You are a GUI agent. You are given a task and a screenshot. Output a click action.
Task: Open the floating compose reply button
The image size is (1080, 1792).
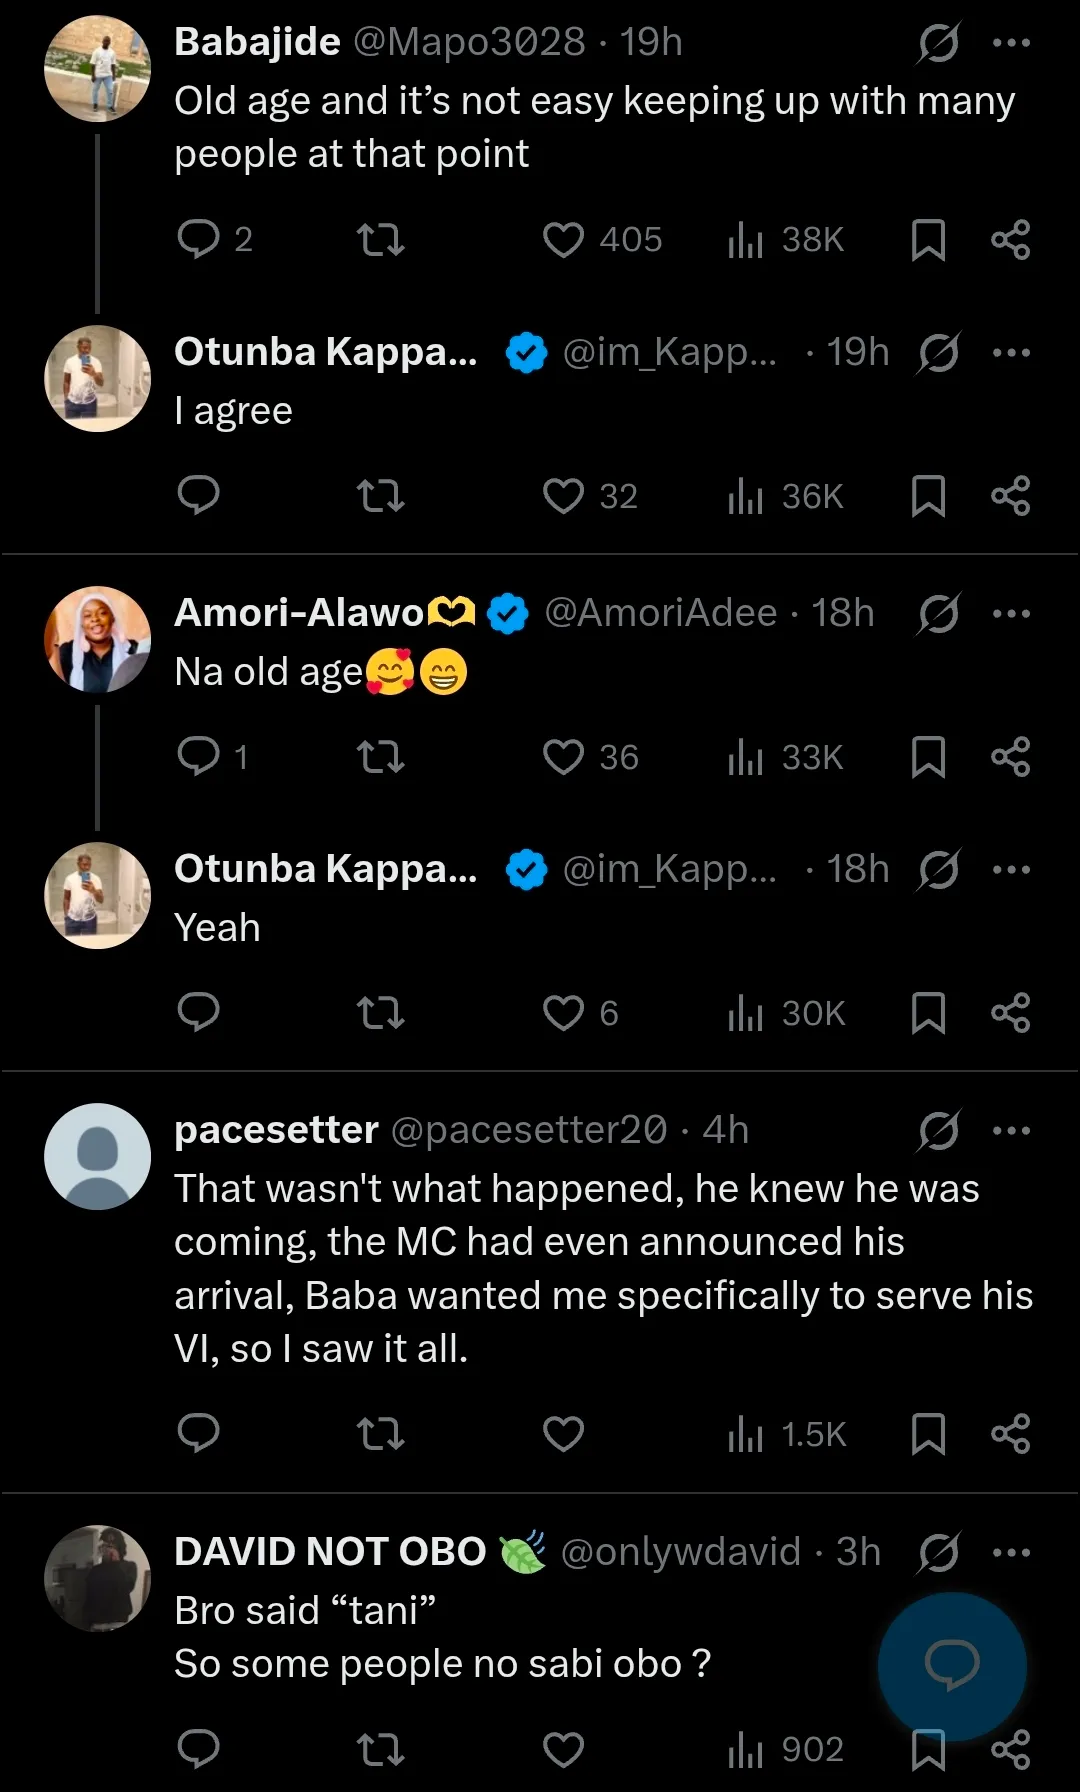[x=952, y=1666]
